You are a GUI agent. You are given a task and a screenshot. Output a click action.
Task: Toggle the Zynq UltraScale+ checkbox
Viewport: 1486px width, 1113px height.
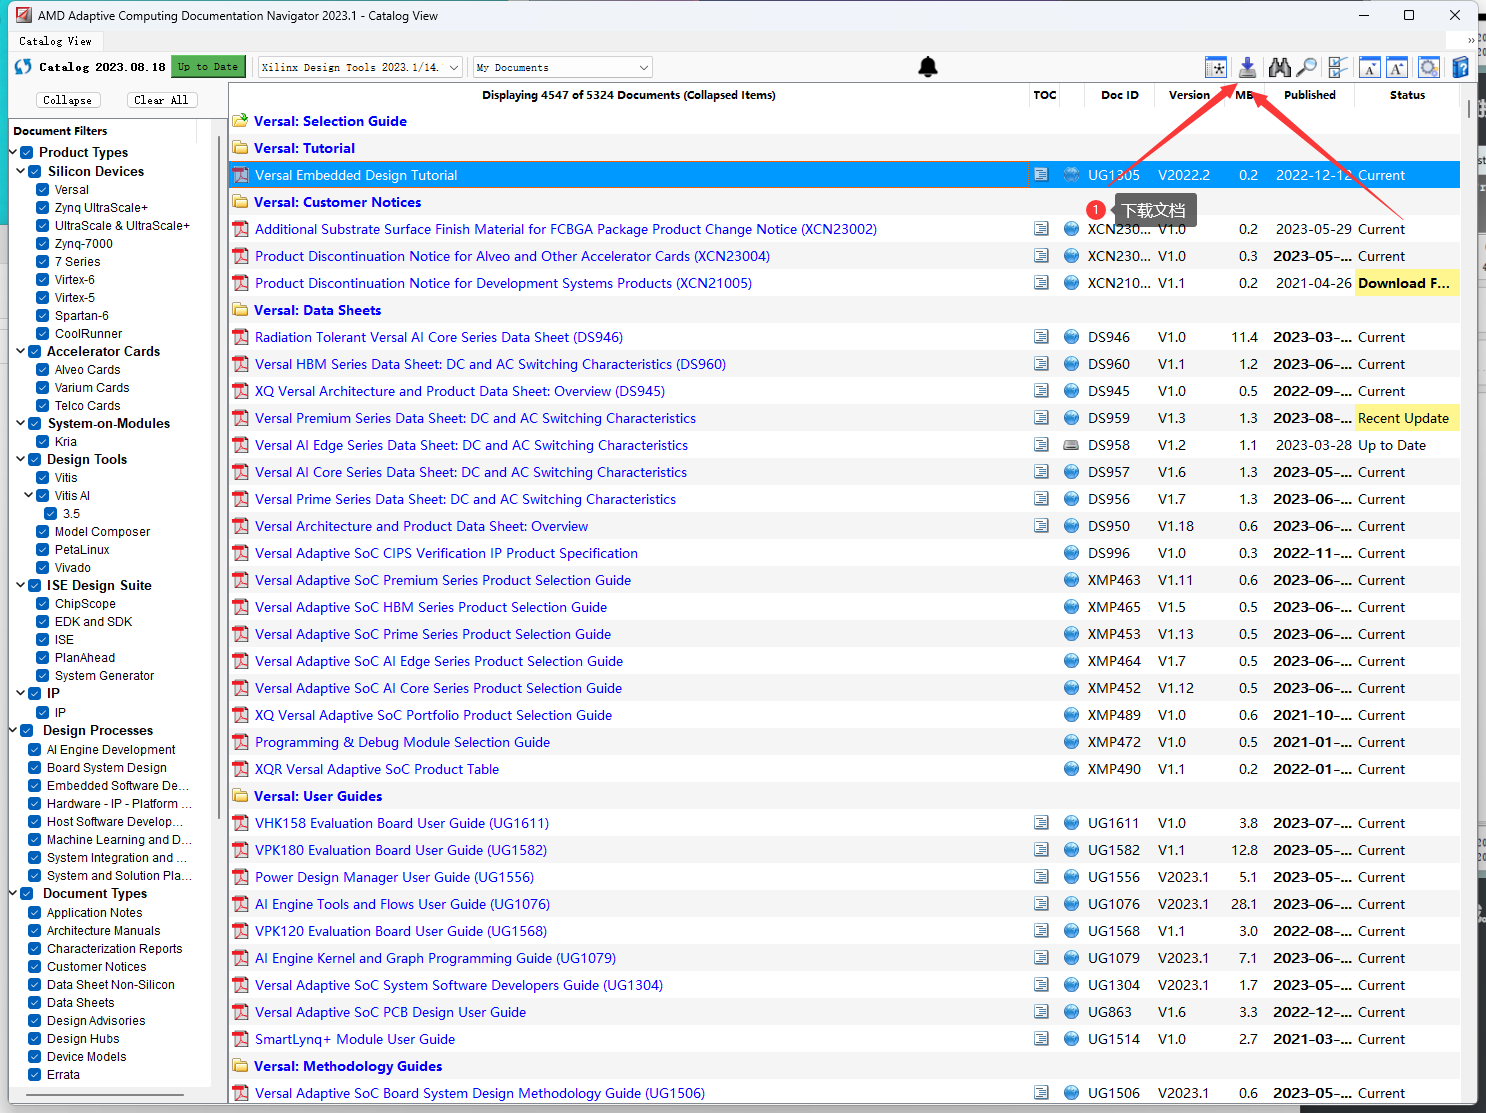[x=43, y=208]
